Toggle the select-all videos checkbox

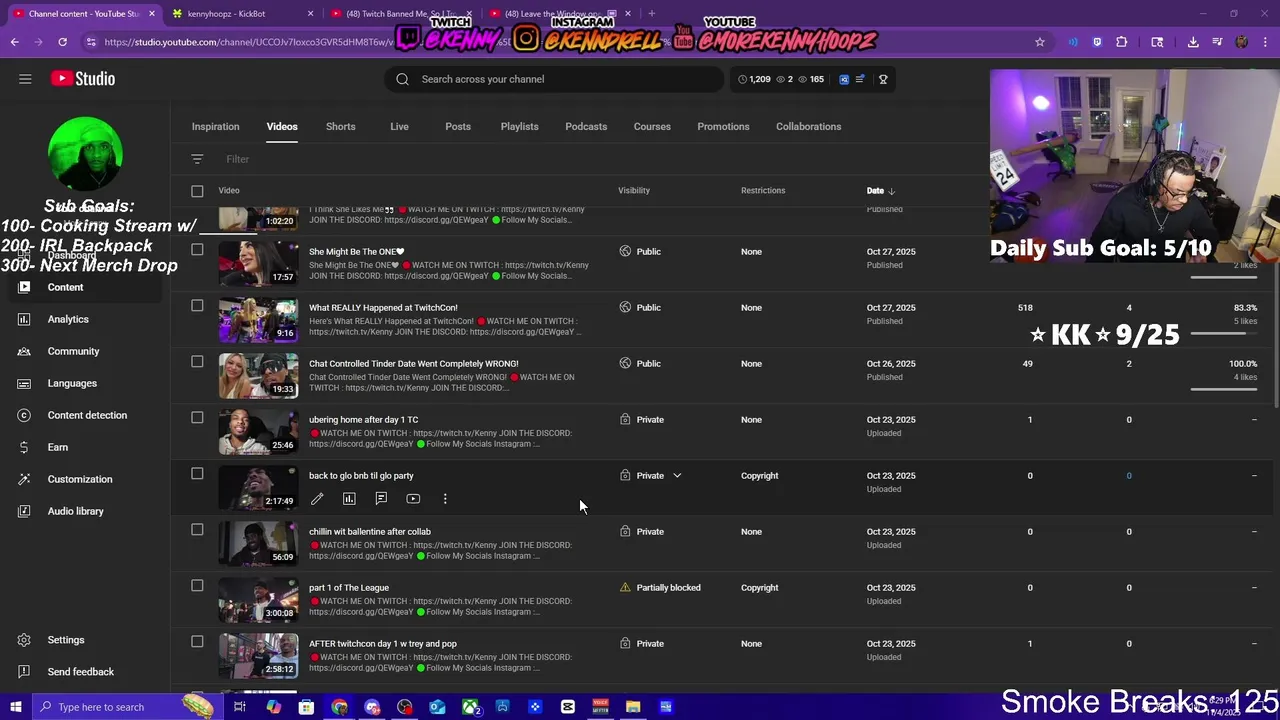pos(197,191)
